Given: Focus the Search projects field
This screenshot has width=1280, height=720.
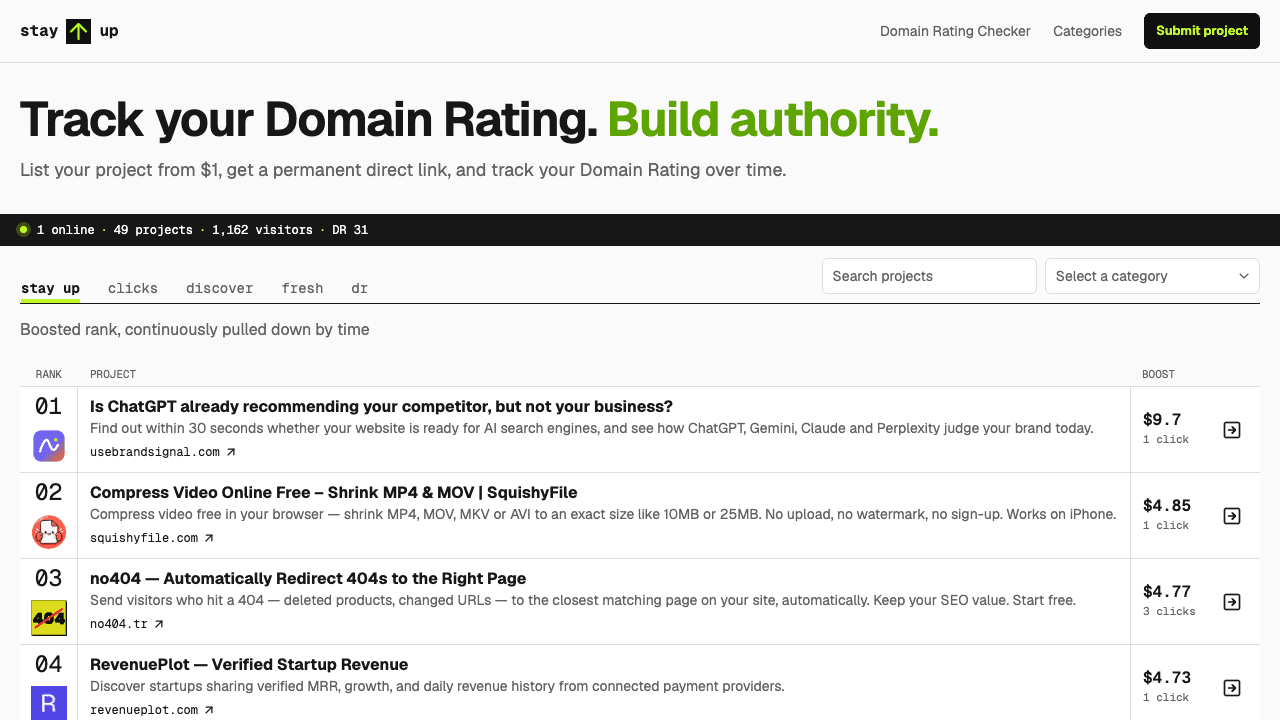Looking at the screenshot, I should (929, 276).
